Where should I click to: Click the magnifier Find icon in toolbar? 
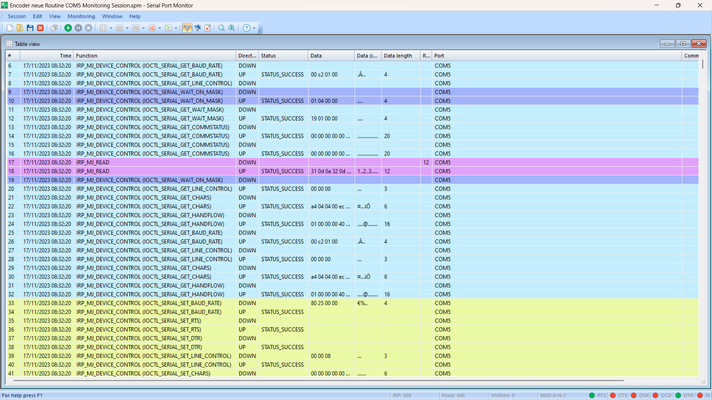221,28
